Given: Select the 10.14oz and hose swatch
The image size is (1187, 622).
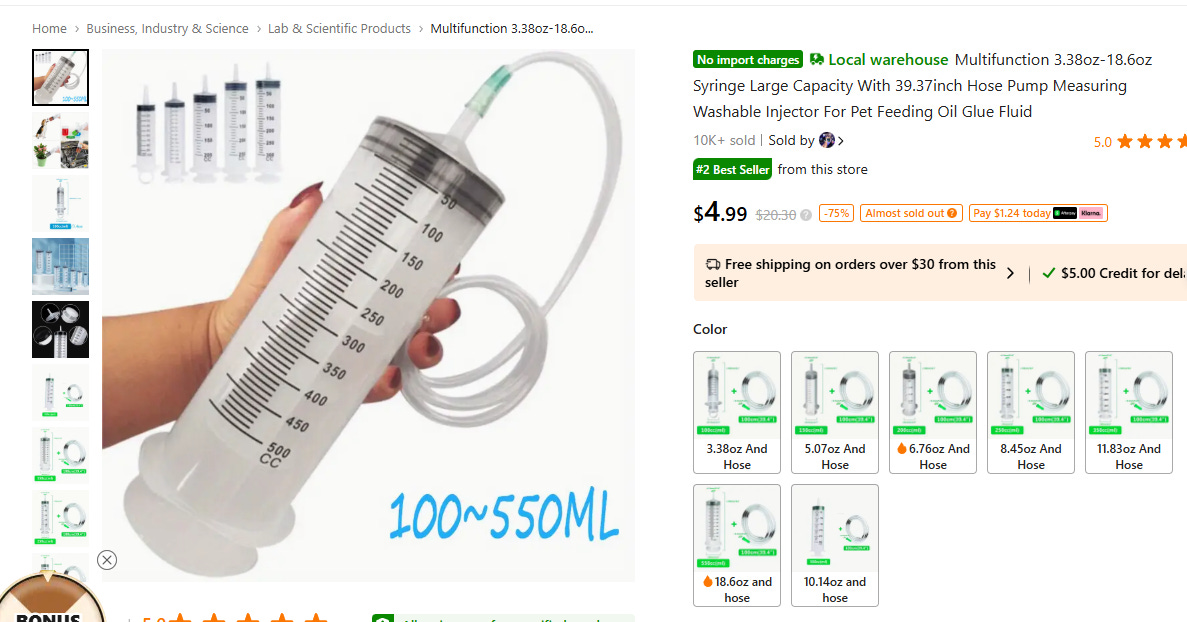Looking at the screenshot, I should (x=835, y=546).
